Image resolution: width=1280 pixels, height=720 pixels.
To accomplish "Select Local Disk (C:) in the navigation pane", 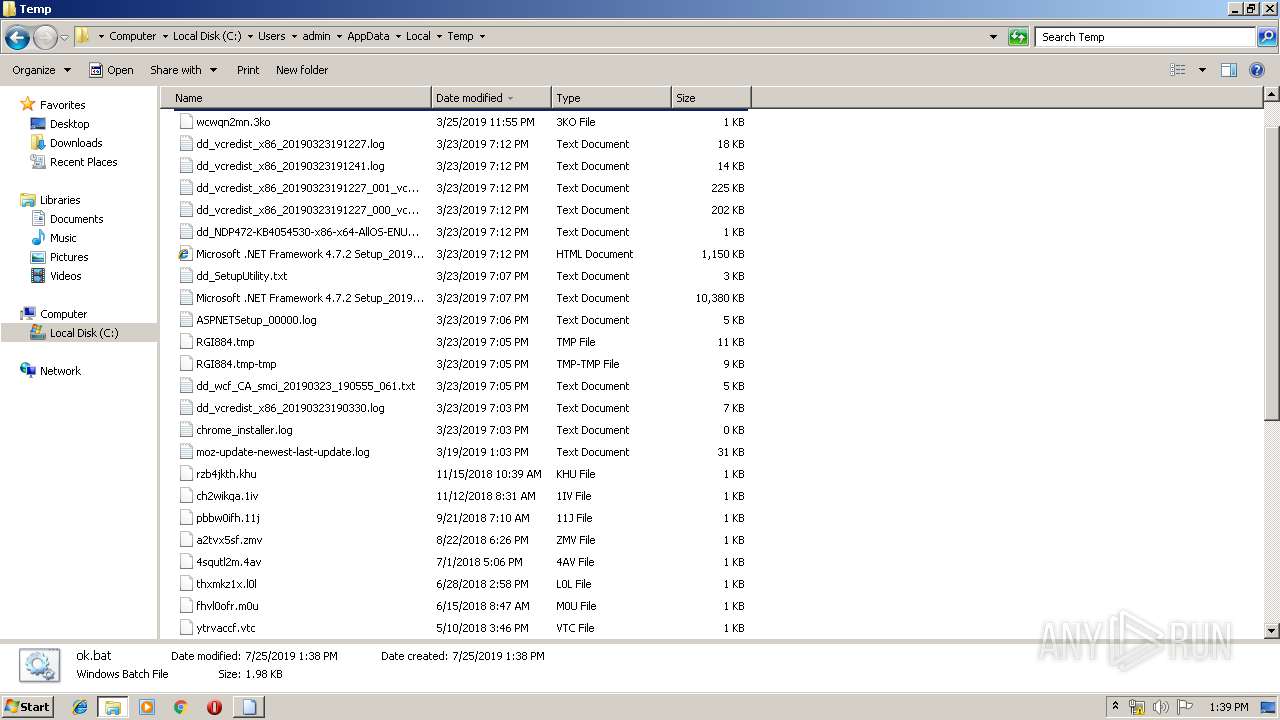I will click(84, 333).
